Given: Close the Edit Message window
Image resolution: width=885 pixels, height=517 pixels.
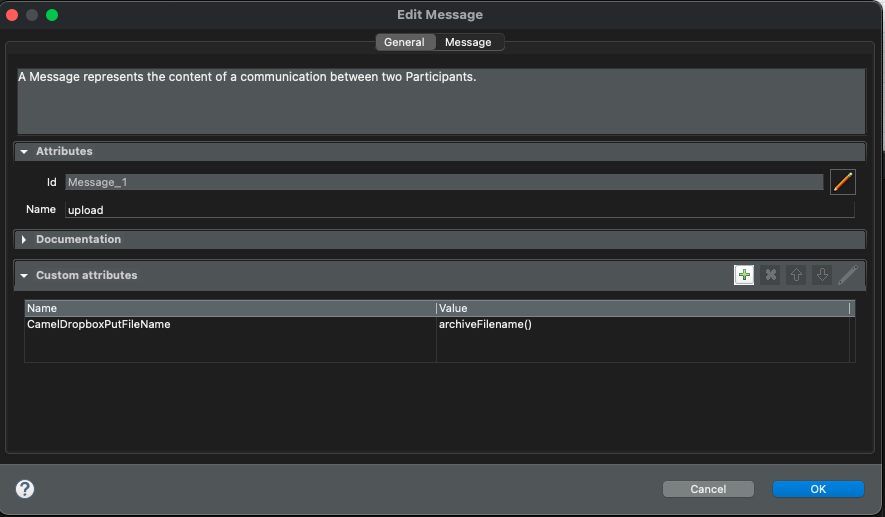Looking at the screenshot, I should pyautogui.click(x=12, y=15).
